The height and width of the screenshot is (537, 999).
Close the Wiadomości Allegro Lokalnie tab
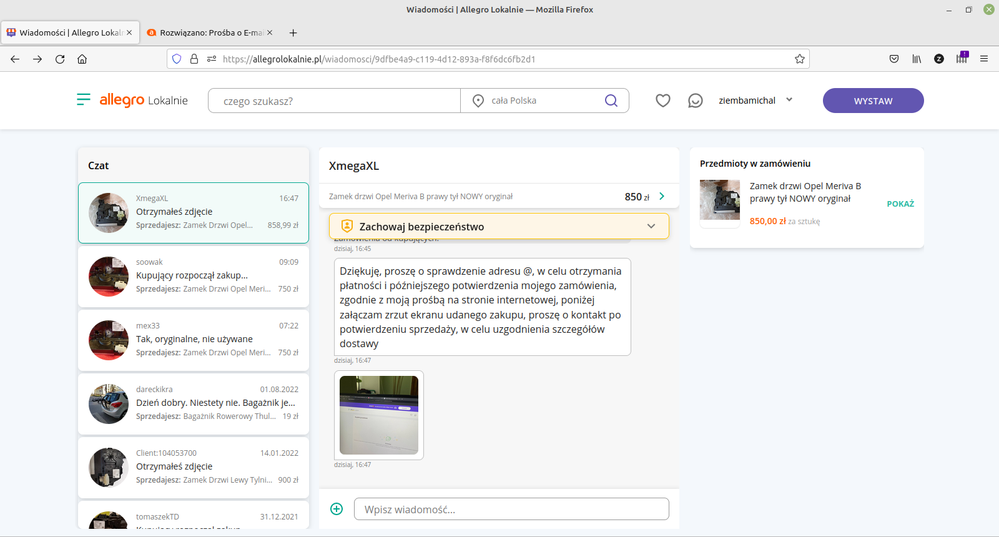tap(129, 32)
